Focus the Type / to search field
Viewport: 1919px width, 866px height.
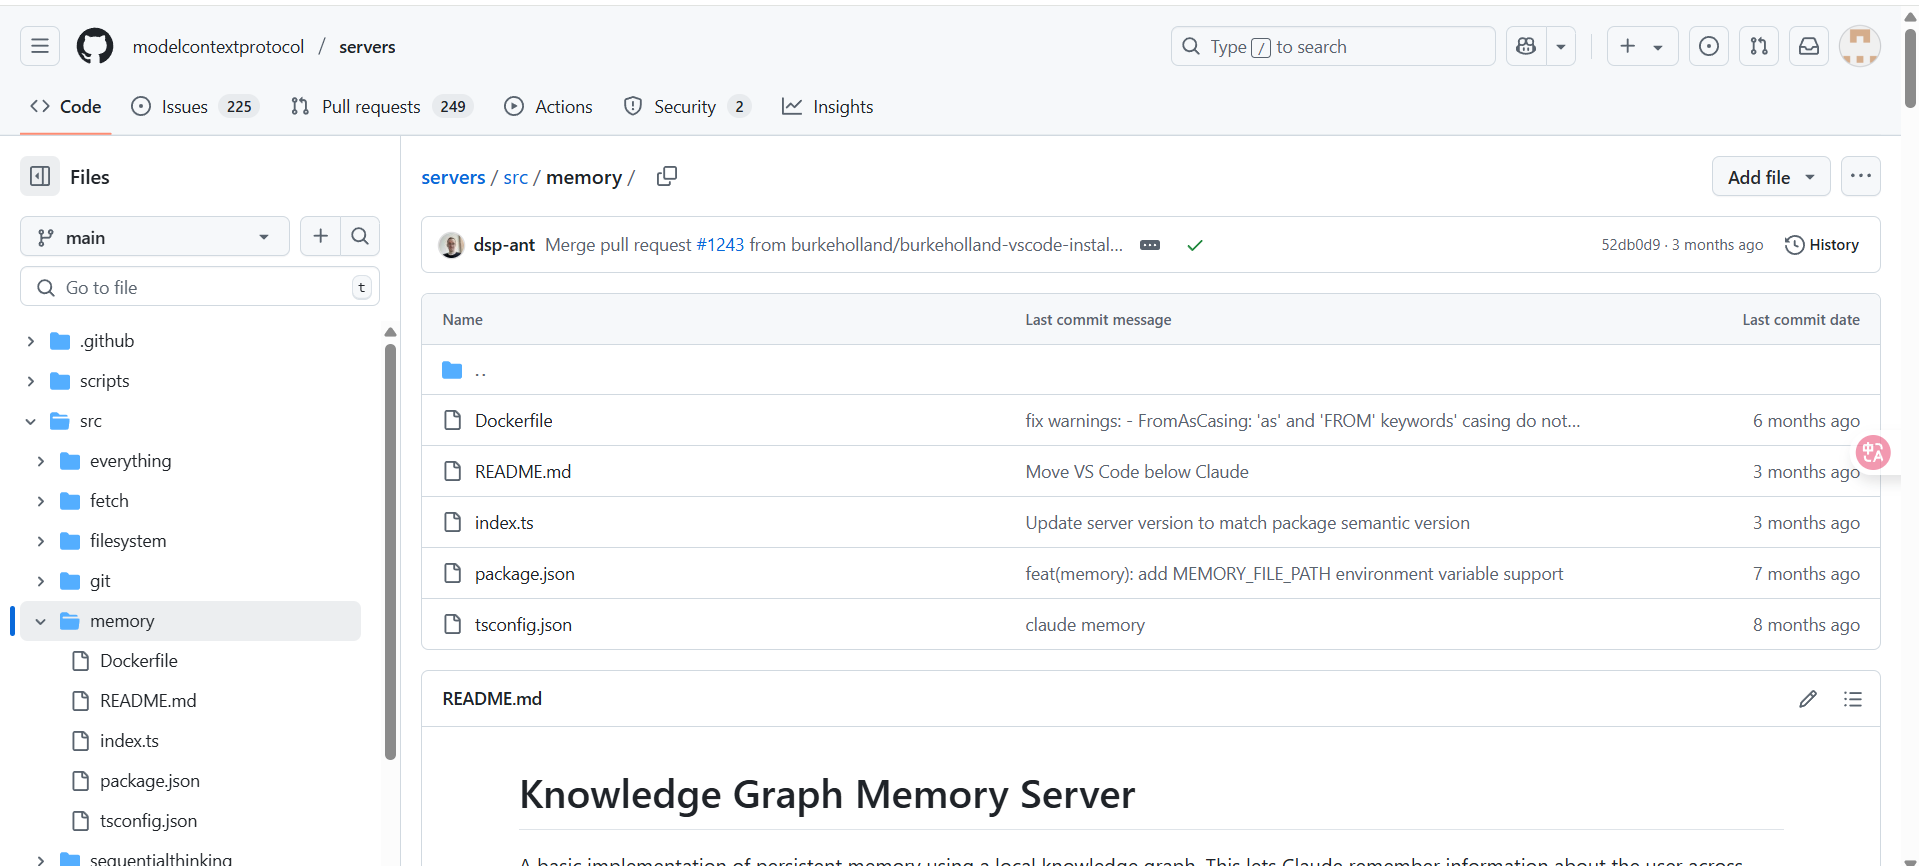pyautogui.click(x=1333, y=46)
